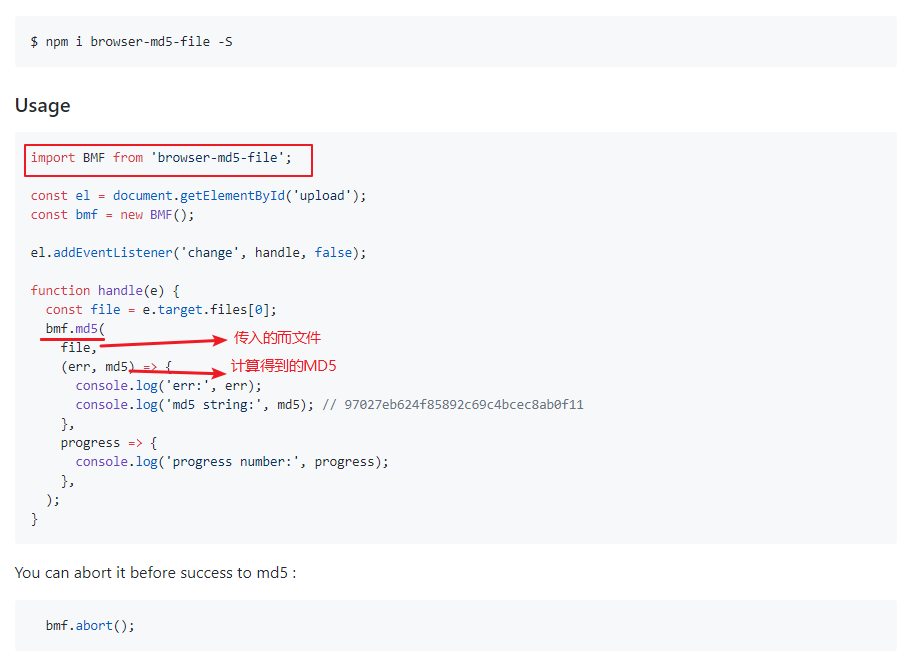Click the function handle(e) line

tap(105, 291)
